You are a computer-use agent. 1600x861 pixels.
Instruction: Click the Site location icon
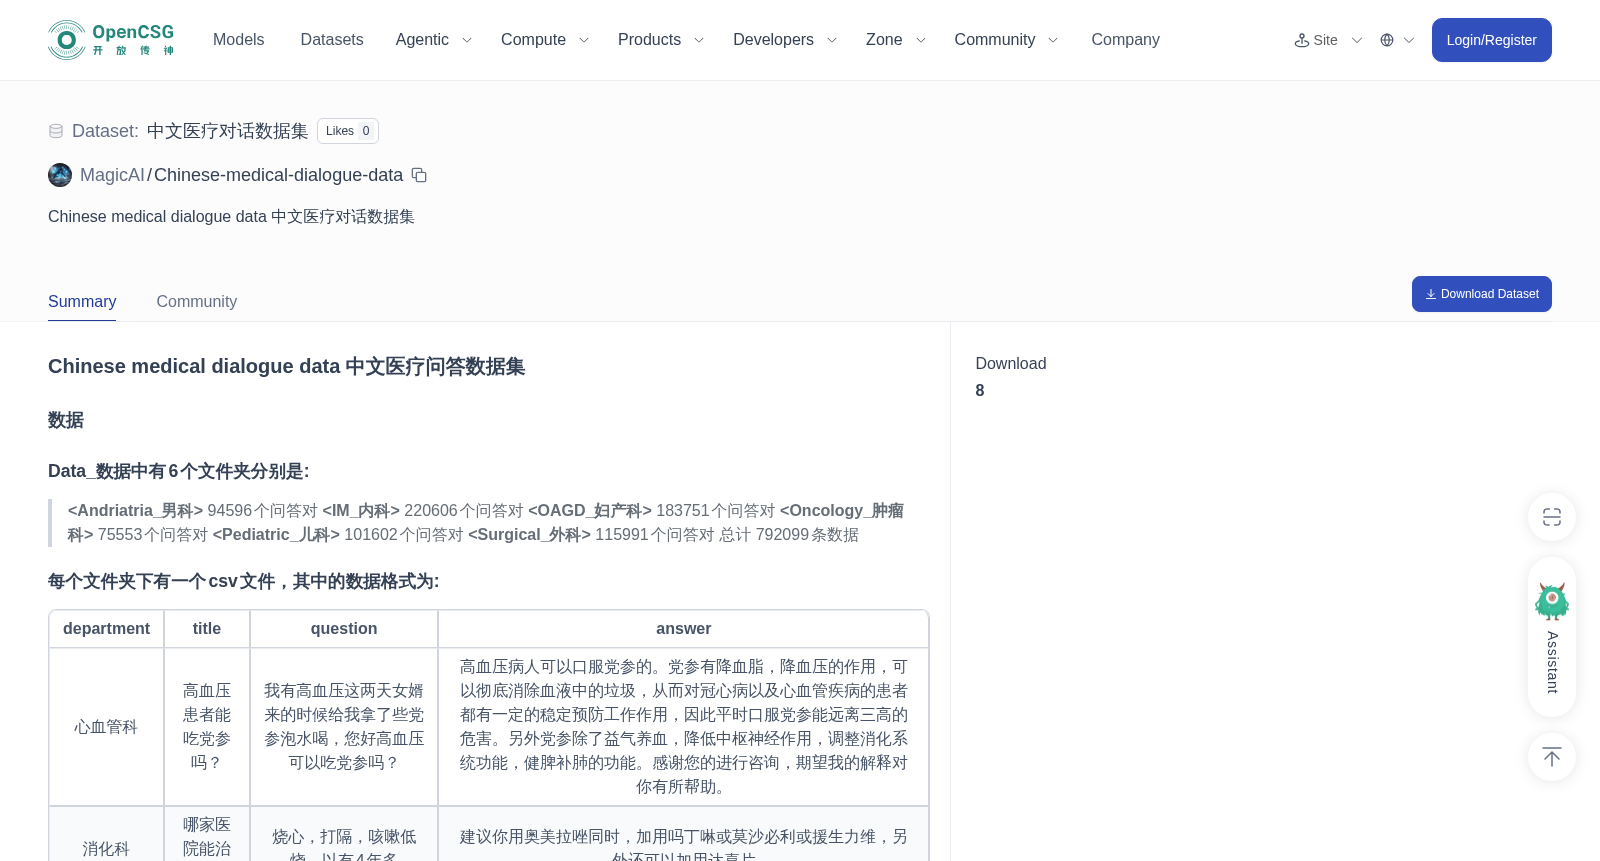tap(1302, 40)
